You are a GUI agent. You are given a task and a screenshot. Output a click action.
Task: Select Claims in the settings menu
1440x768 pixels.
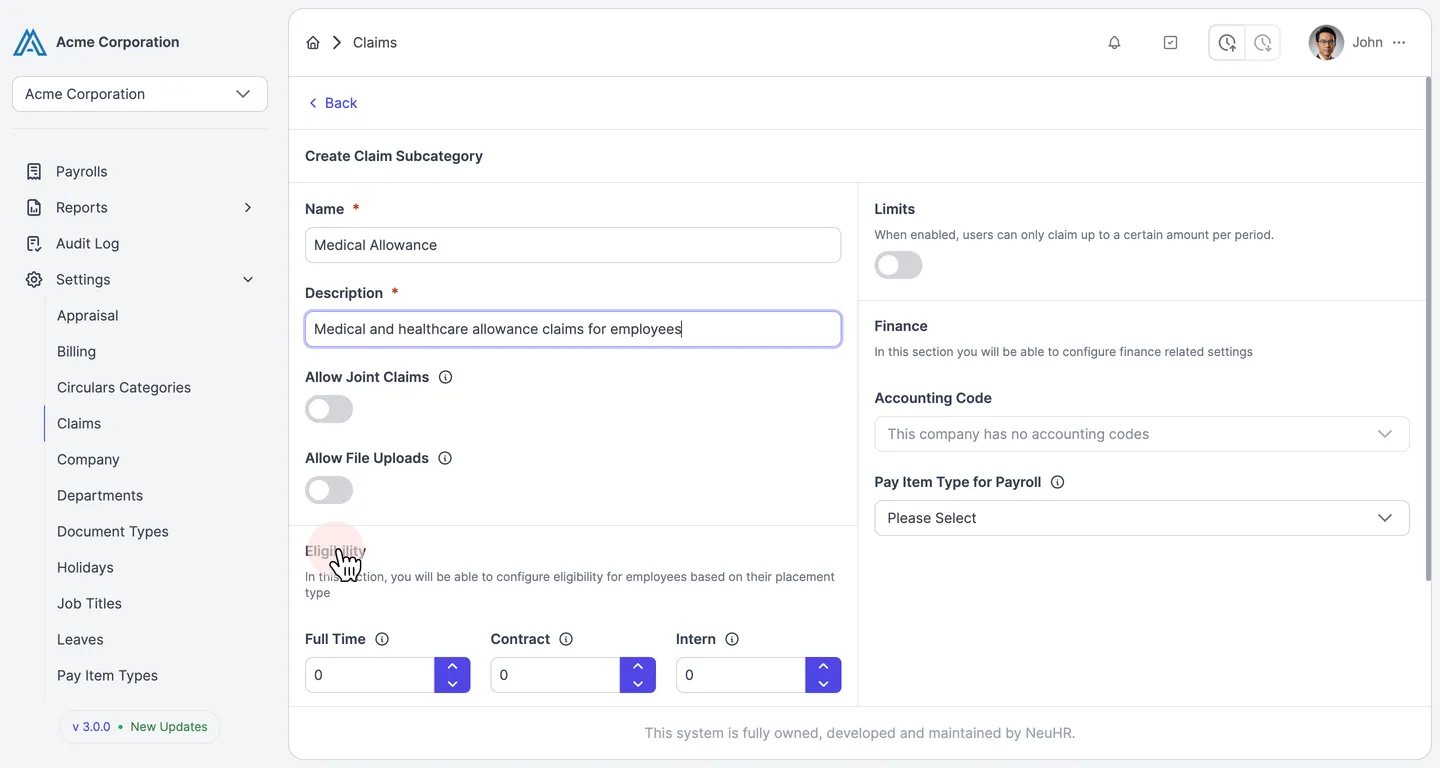point(79,423)
